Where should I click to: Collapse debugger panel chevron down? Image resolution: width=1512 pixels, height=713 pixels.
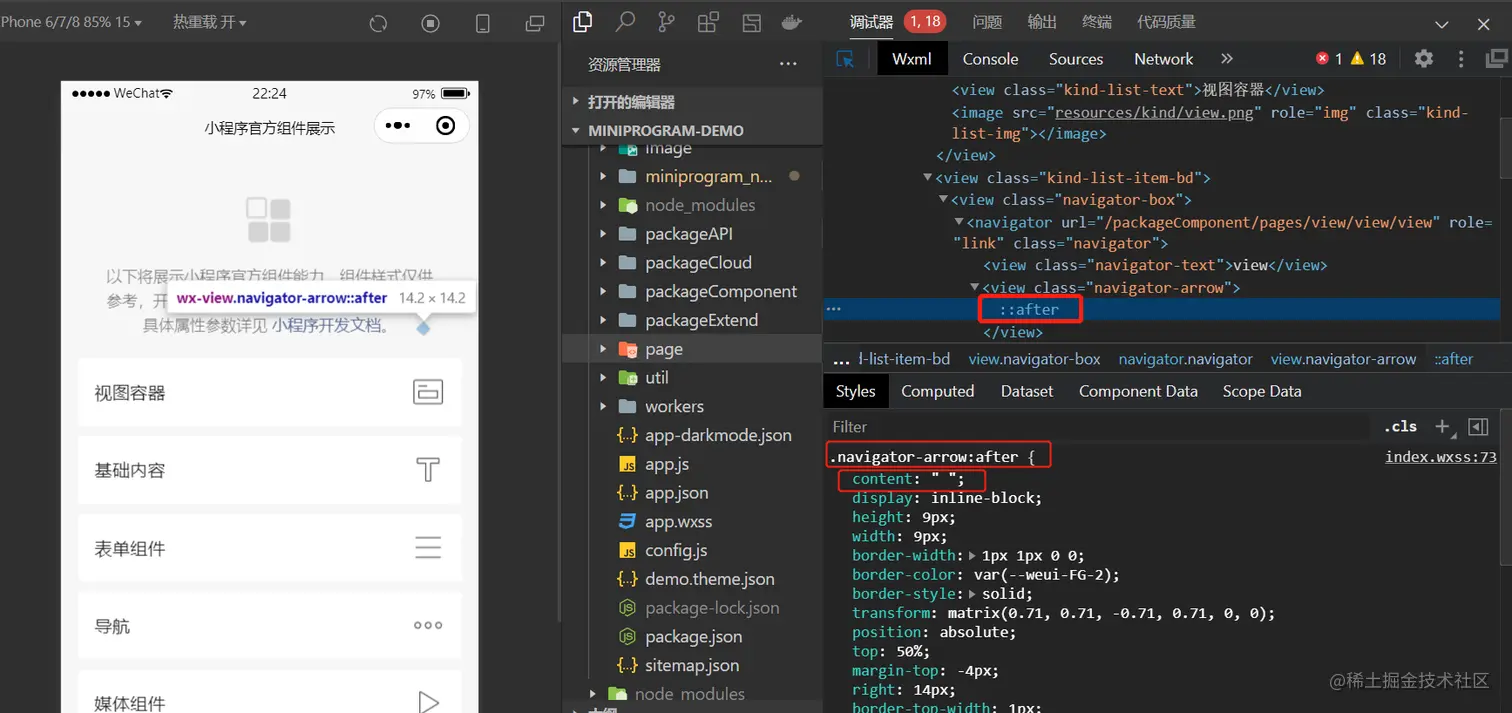pos(1442,24)
